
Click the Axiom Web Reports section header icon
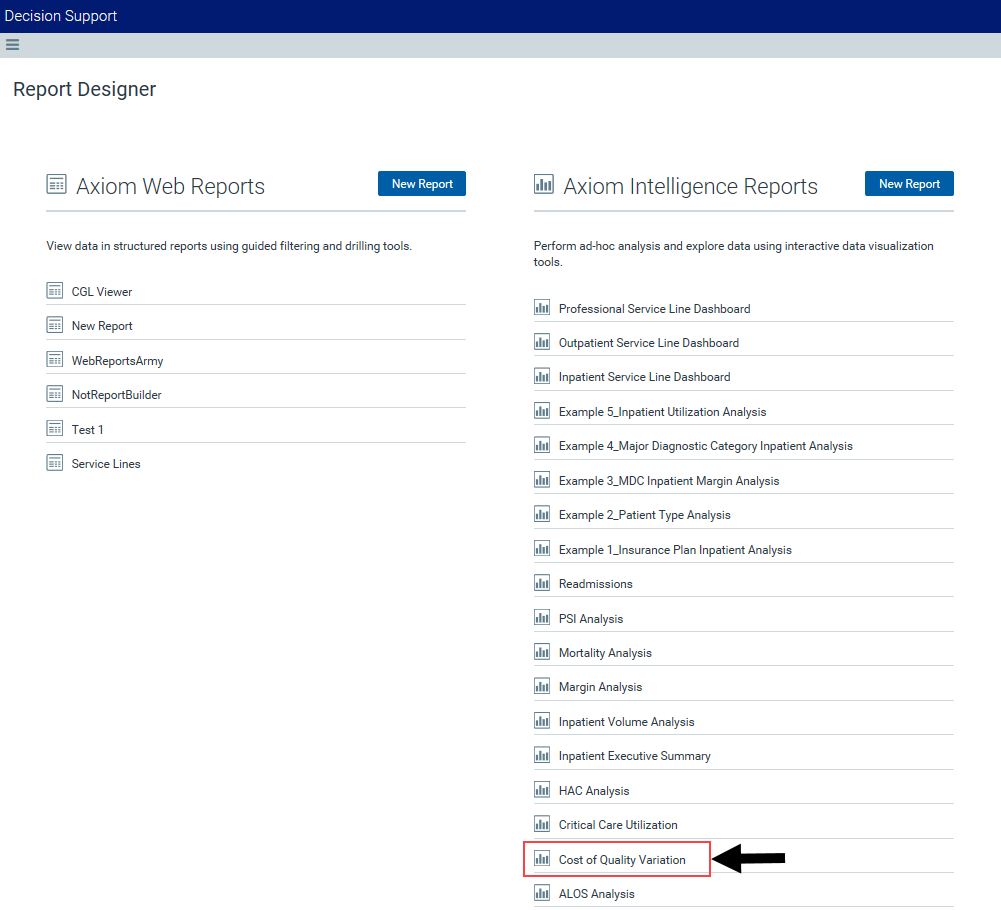pyautogui.click(x=56, y=184)
